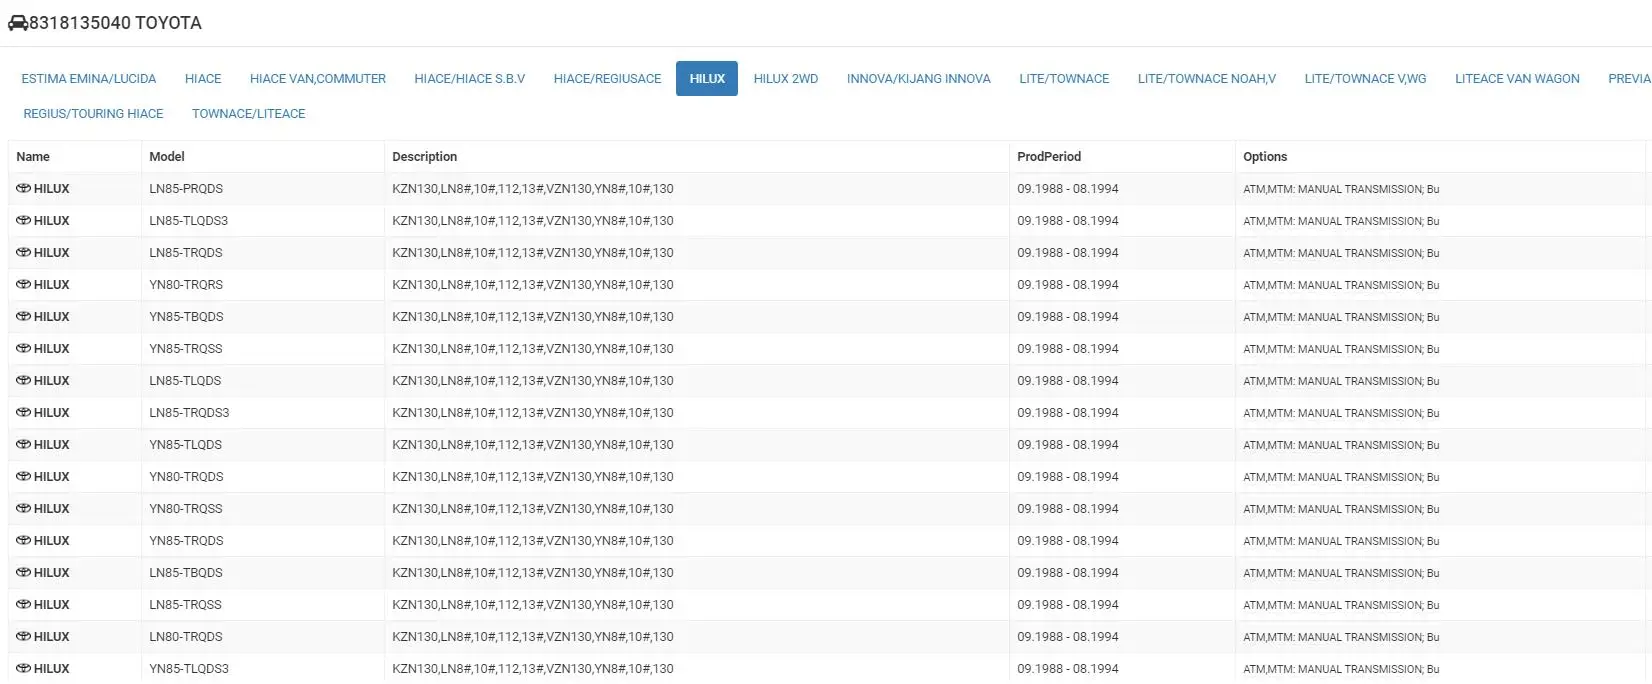The width and height of the screenshot is (1652, 684).
Task: Select the HIACE/HIACE S.B.V tab
Action: [470, 78]
